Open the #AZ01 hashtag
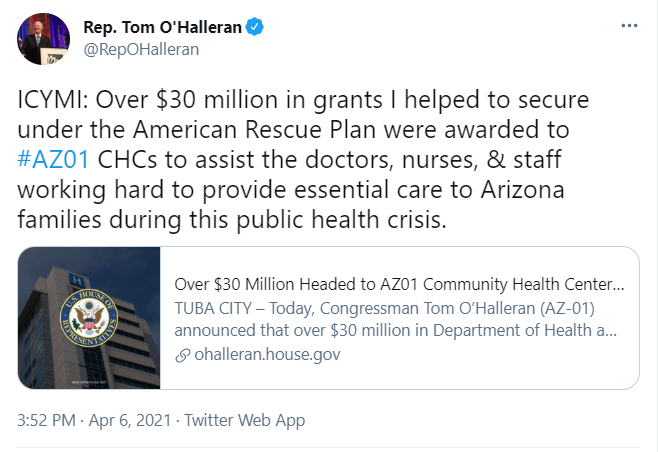The image size is (658, 452). click(53, 159)
